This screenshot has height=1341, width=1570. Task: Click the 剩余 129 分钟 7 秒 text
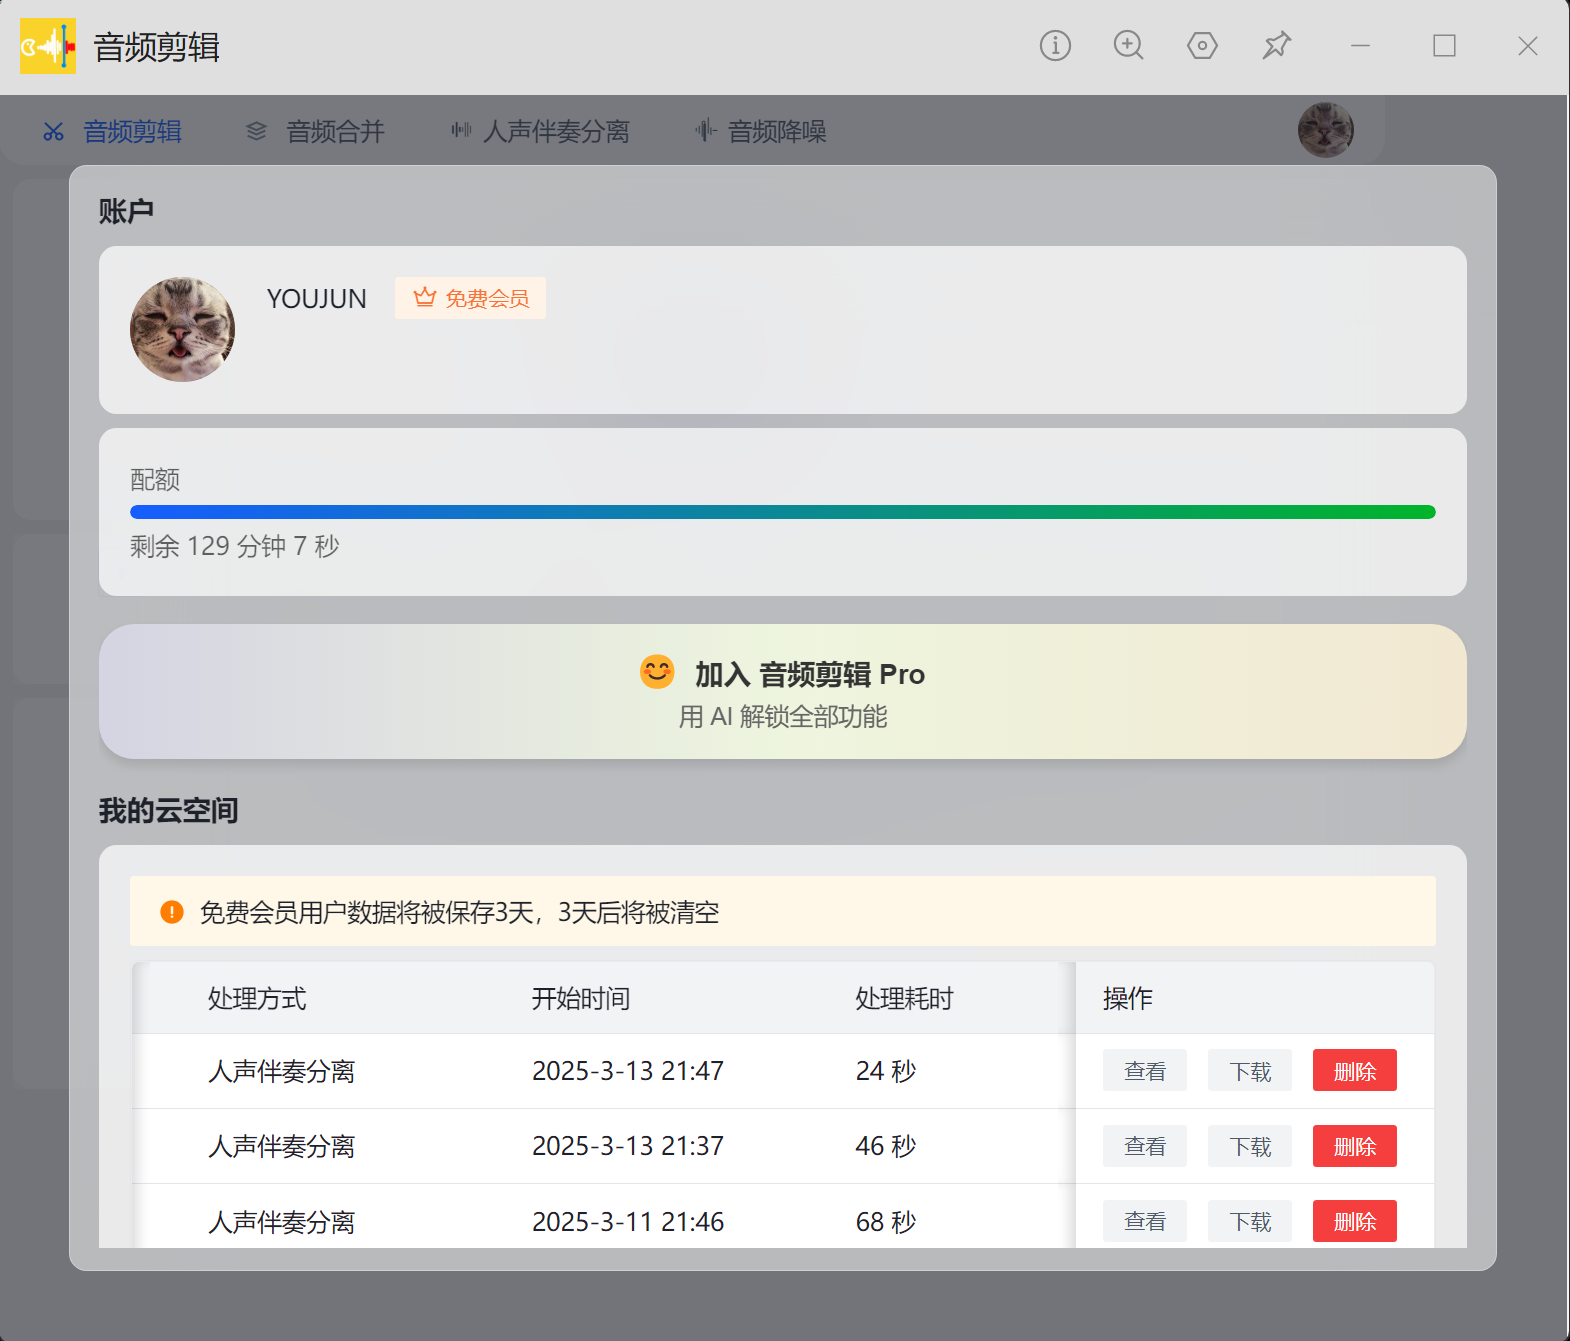coord(235,546)
